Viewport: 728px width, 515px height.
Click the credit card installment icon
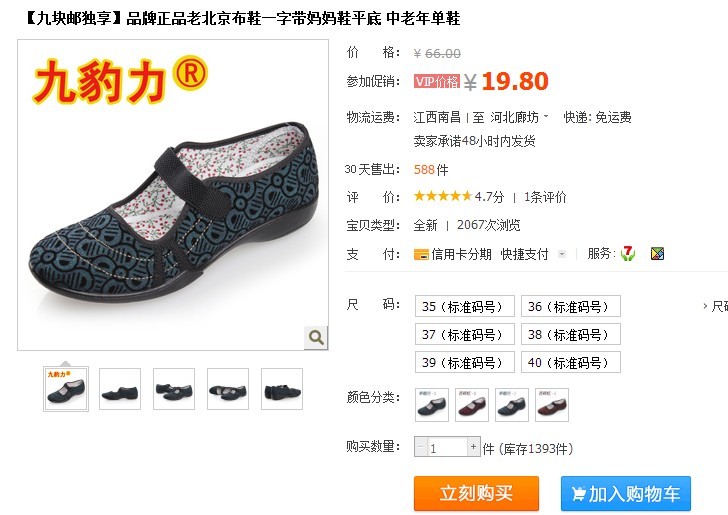[421, 254]
